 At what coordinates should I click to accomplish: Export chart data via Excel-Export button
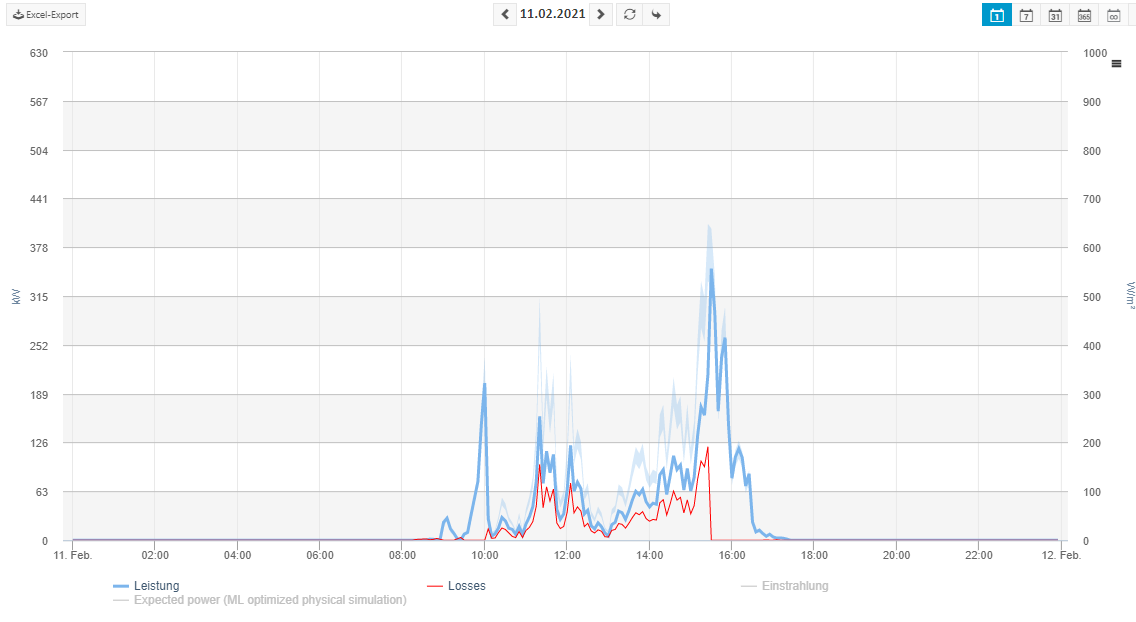46,14
